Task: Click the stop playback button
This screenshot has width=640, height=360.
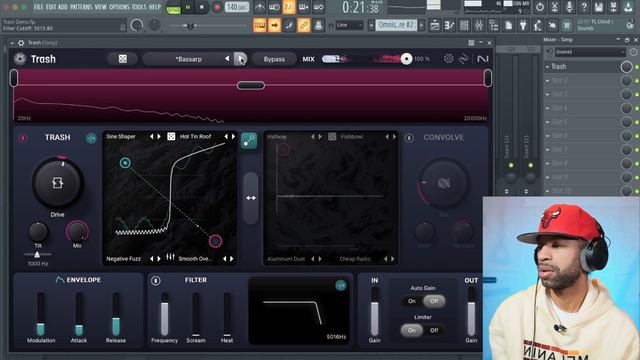Action: [x=202, y=7]
